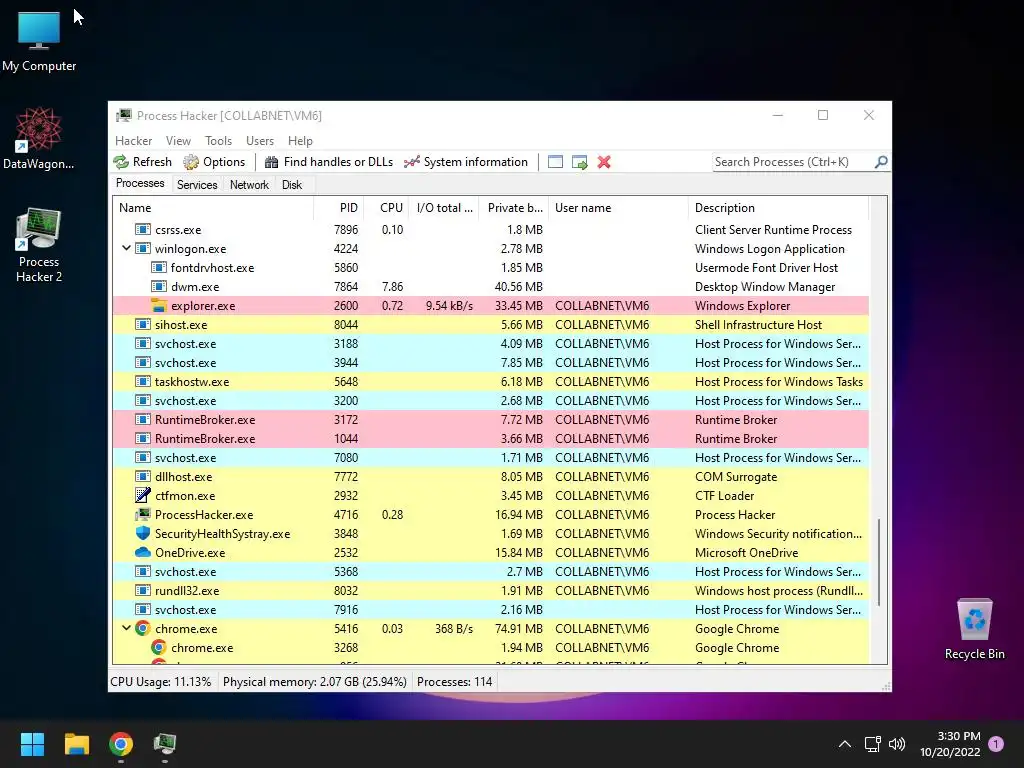
Task: Click the red X terminate icon
Action: (x=604, y=162)
